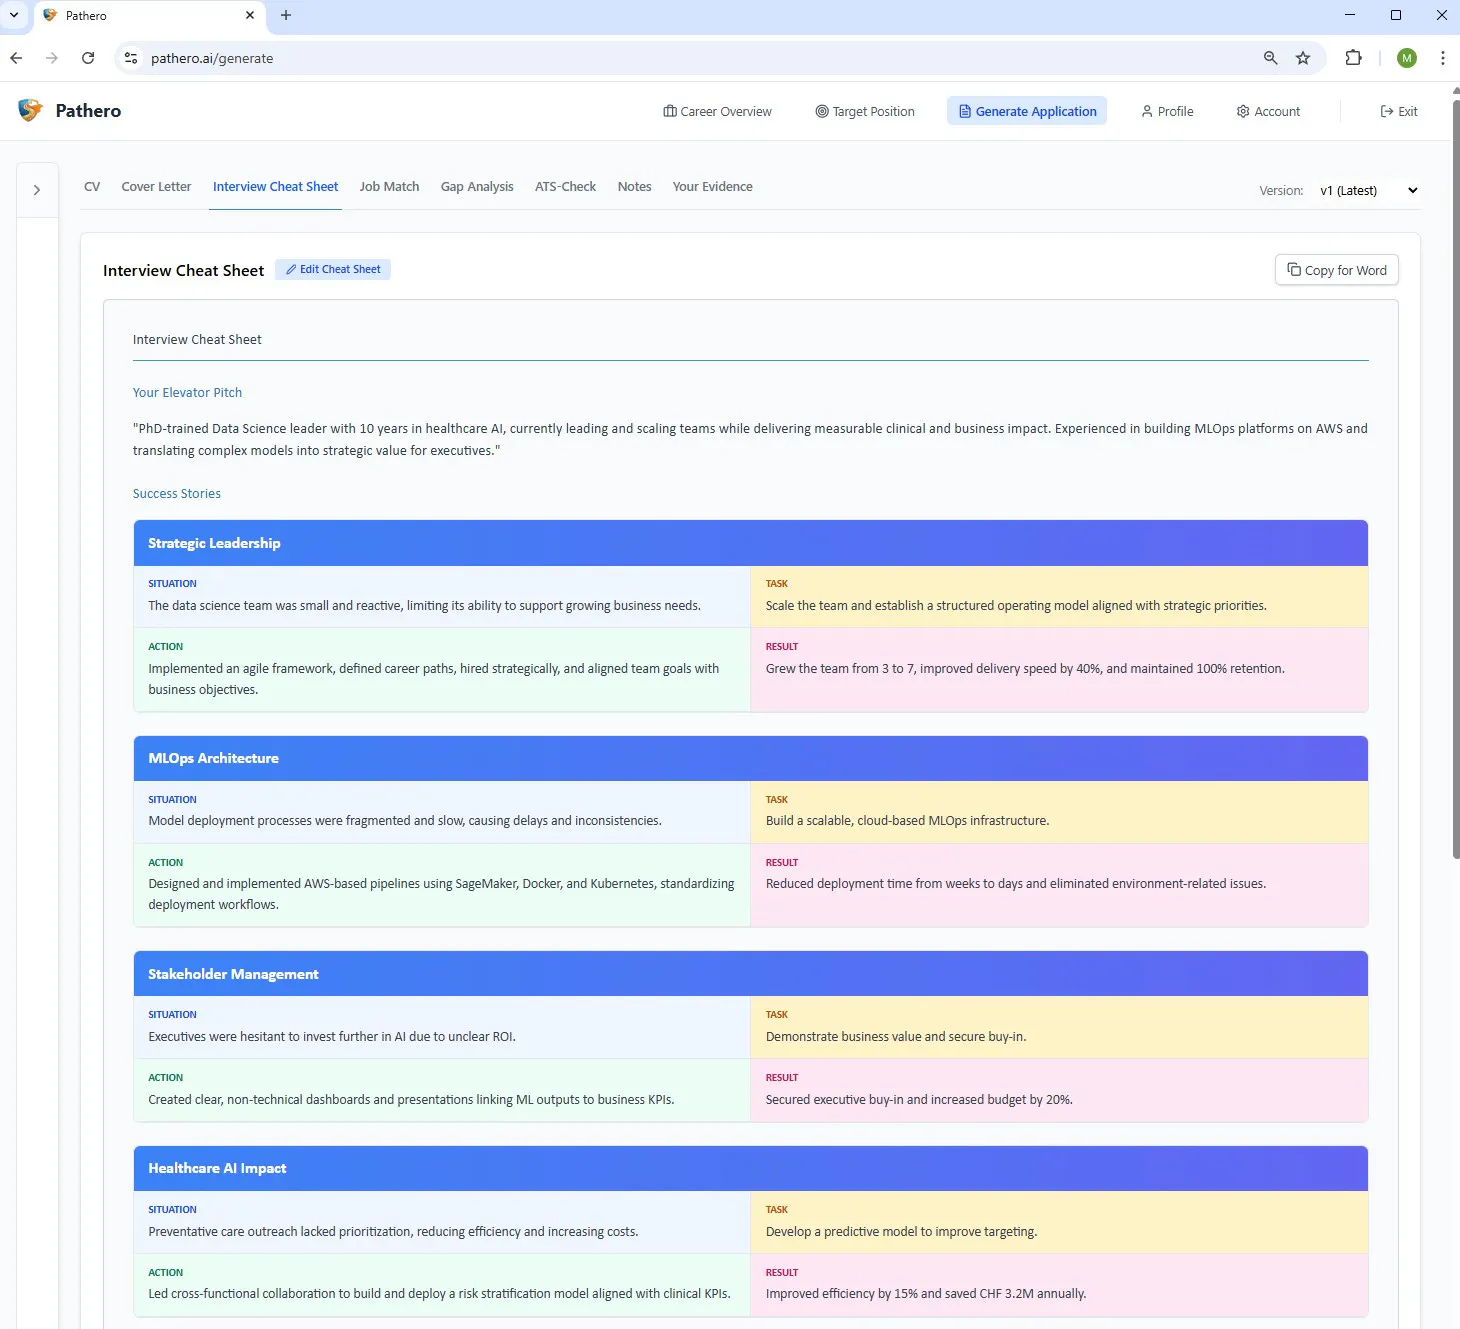Reload the page
Screen dimensions: 1460x1329
pyautogui.click(x=88, y=58)
